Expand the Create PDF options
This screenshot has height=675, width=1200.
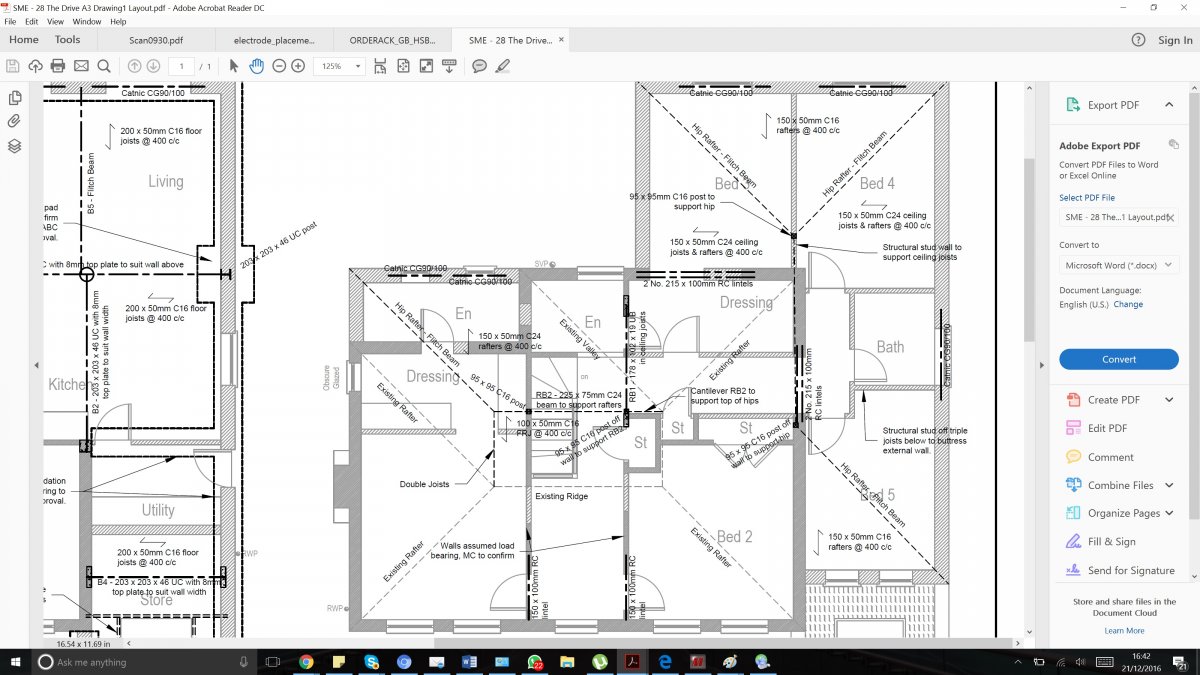1168,400
